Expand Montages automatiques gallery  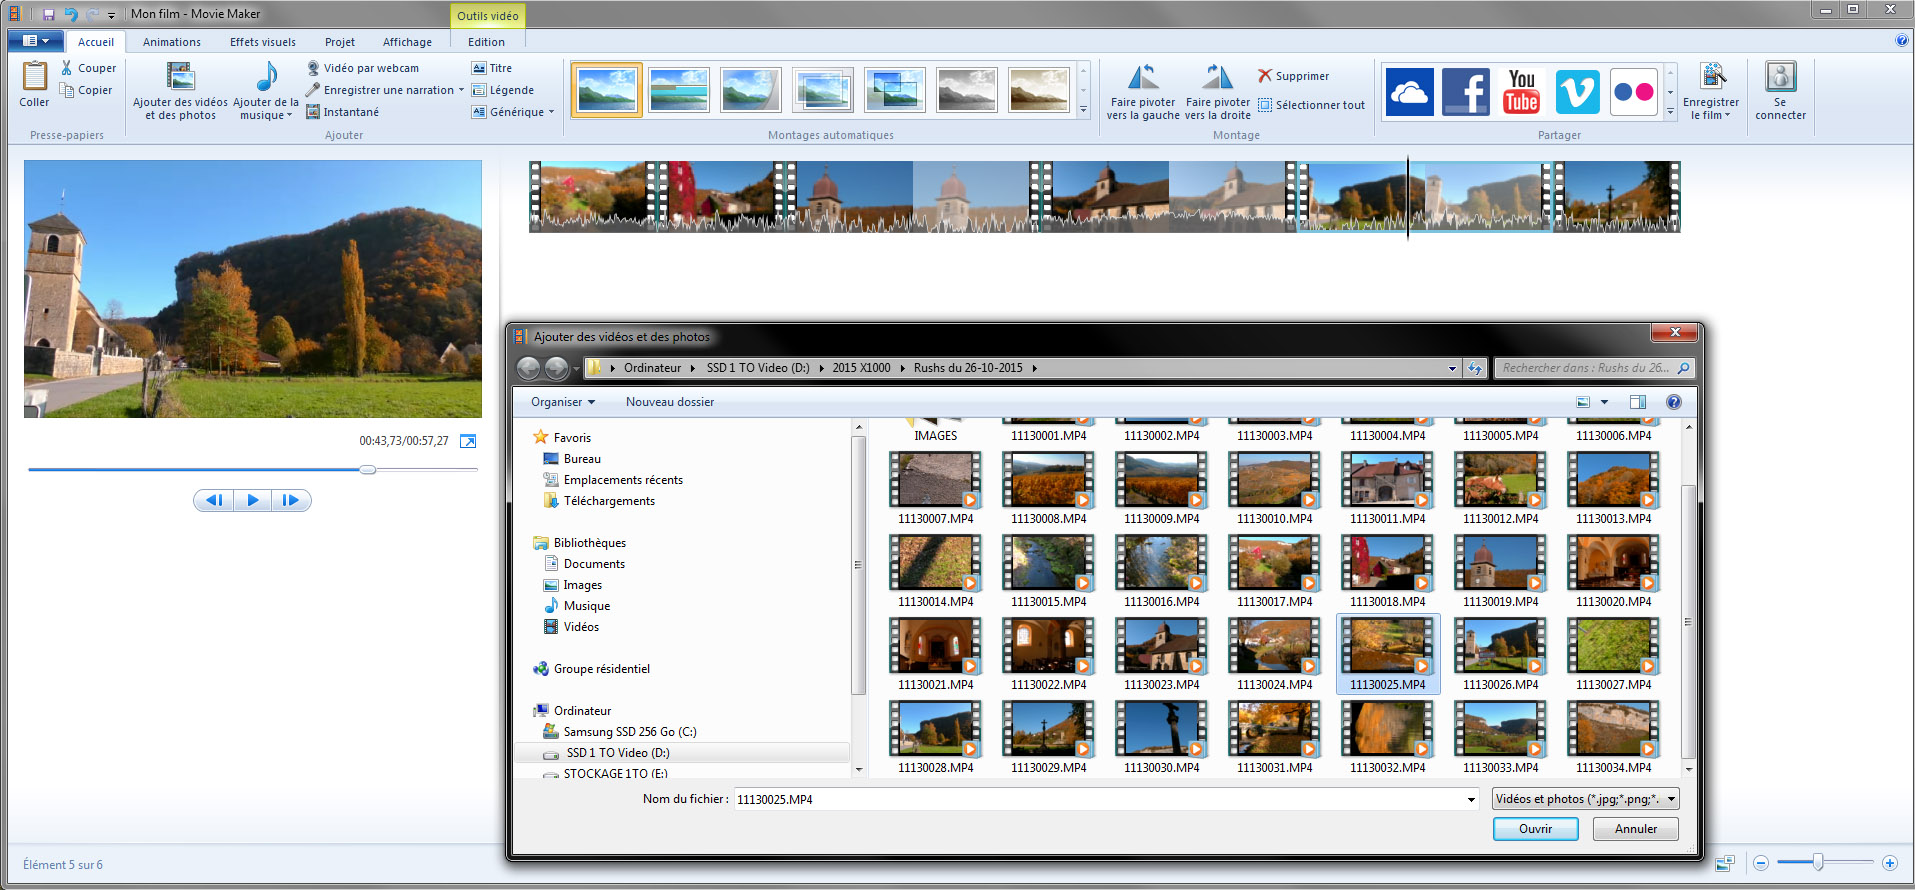coord(1083,110)
